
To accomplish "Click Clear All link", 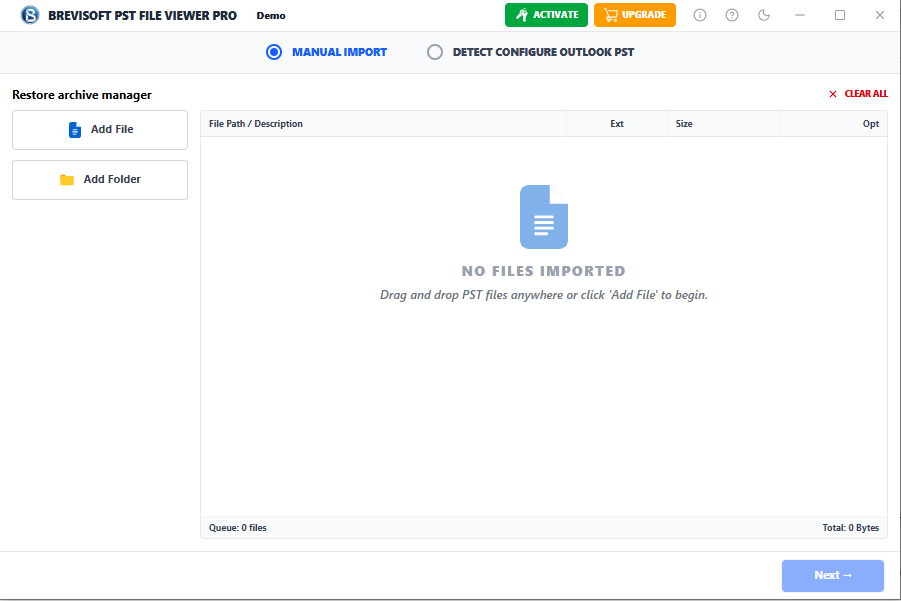I will 858,94.
